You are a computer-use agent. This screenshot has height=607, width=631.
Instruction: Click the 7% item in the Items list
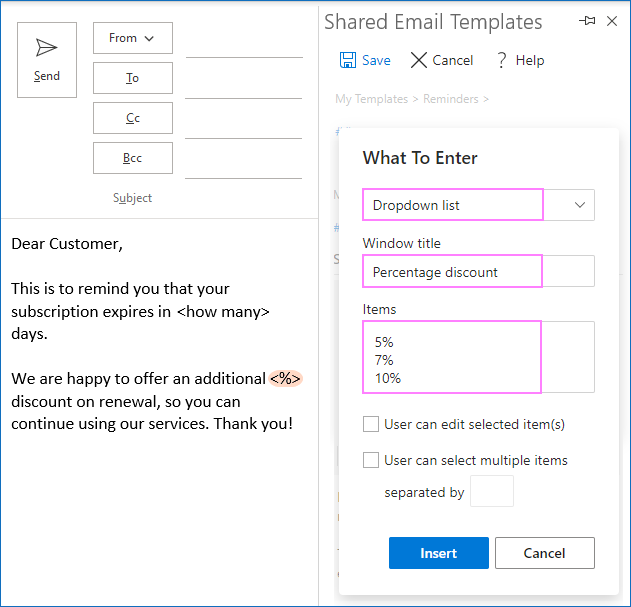tap(384, 360)
